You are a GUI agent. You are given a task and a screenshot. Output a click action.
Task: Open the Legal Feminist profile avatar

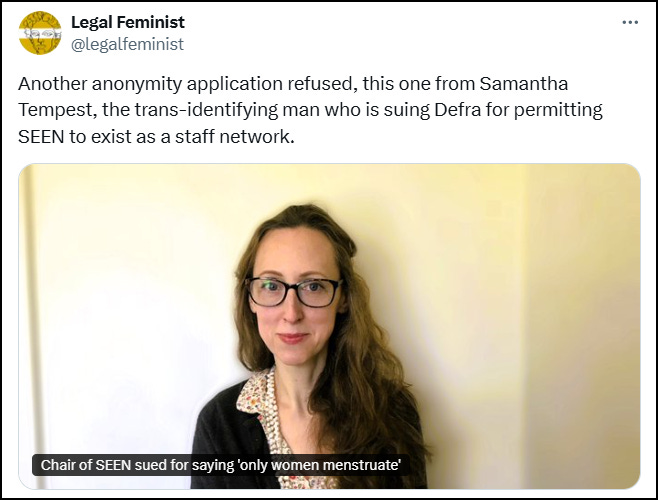click(40, 33)
